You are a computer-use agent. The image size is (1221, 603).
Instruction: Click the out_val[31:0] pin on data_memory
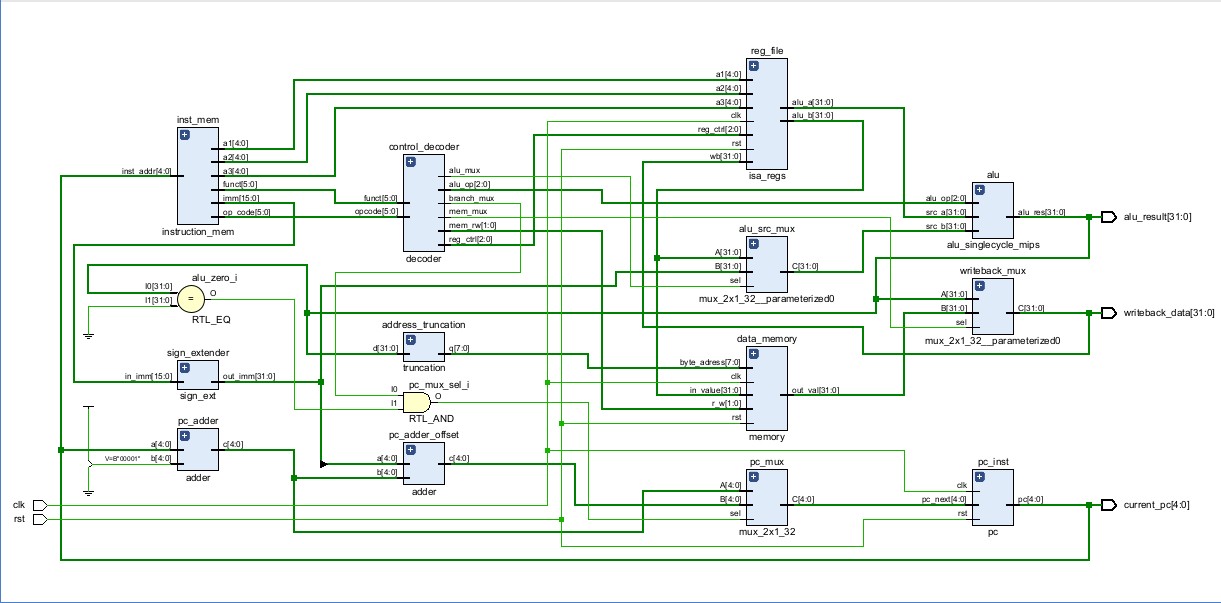(x=816, y=390)
